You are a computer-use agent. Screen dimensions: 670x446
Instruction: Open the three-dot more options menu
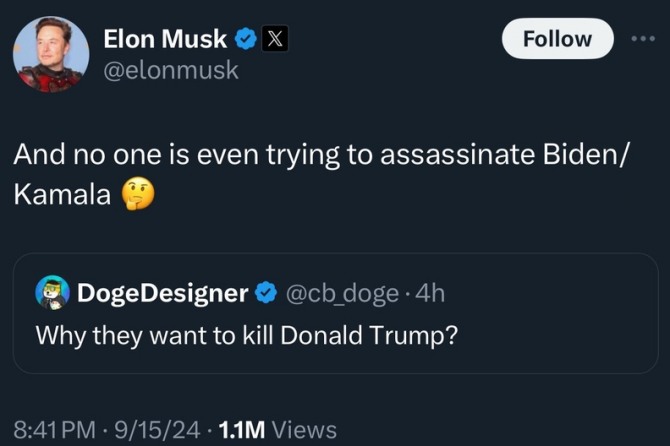642,39
